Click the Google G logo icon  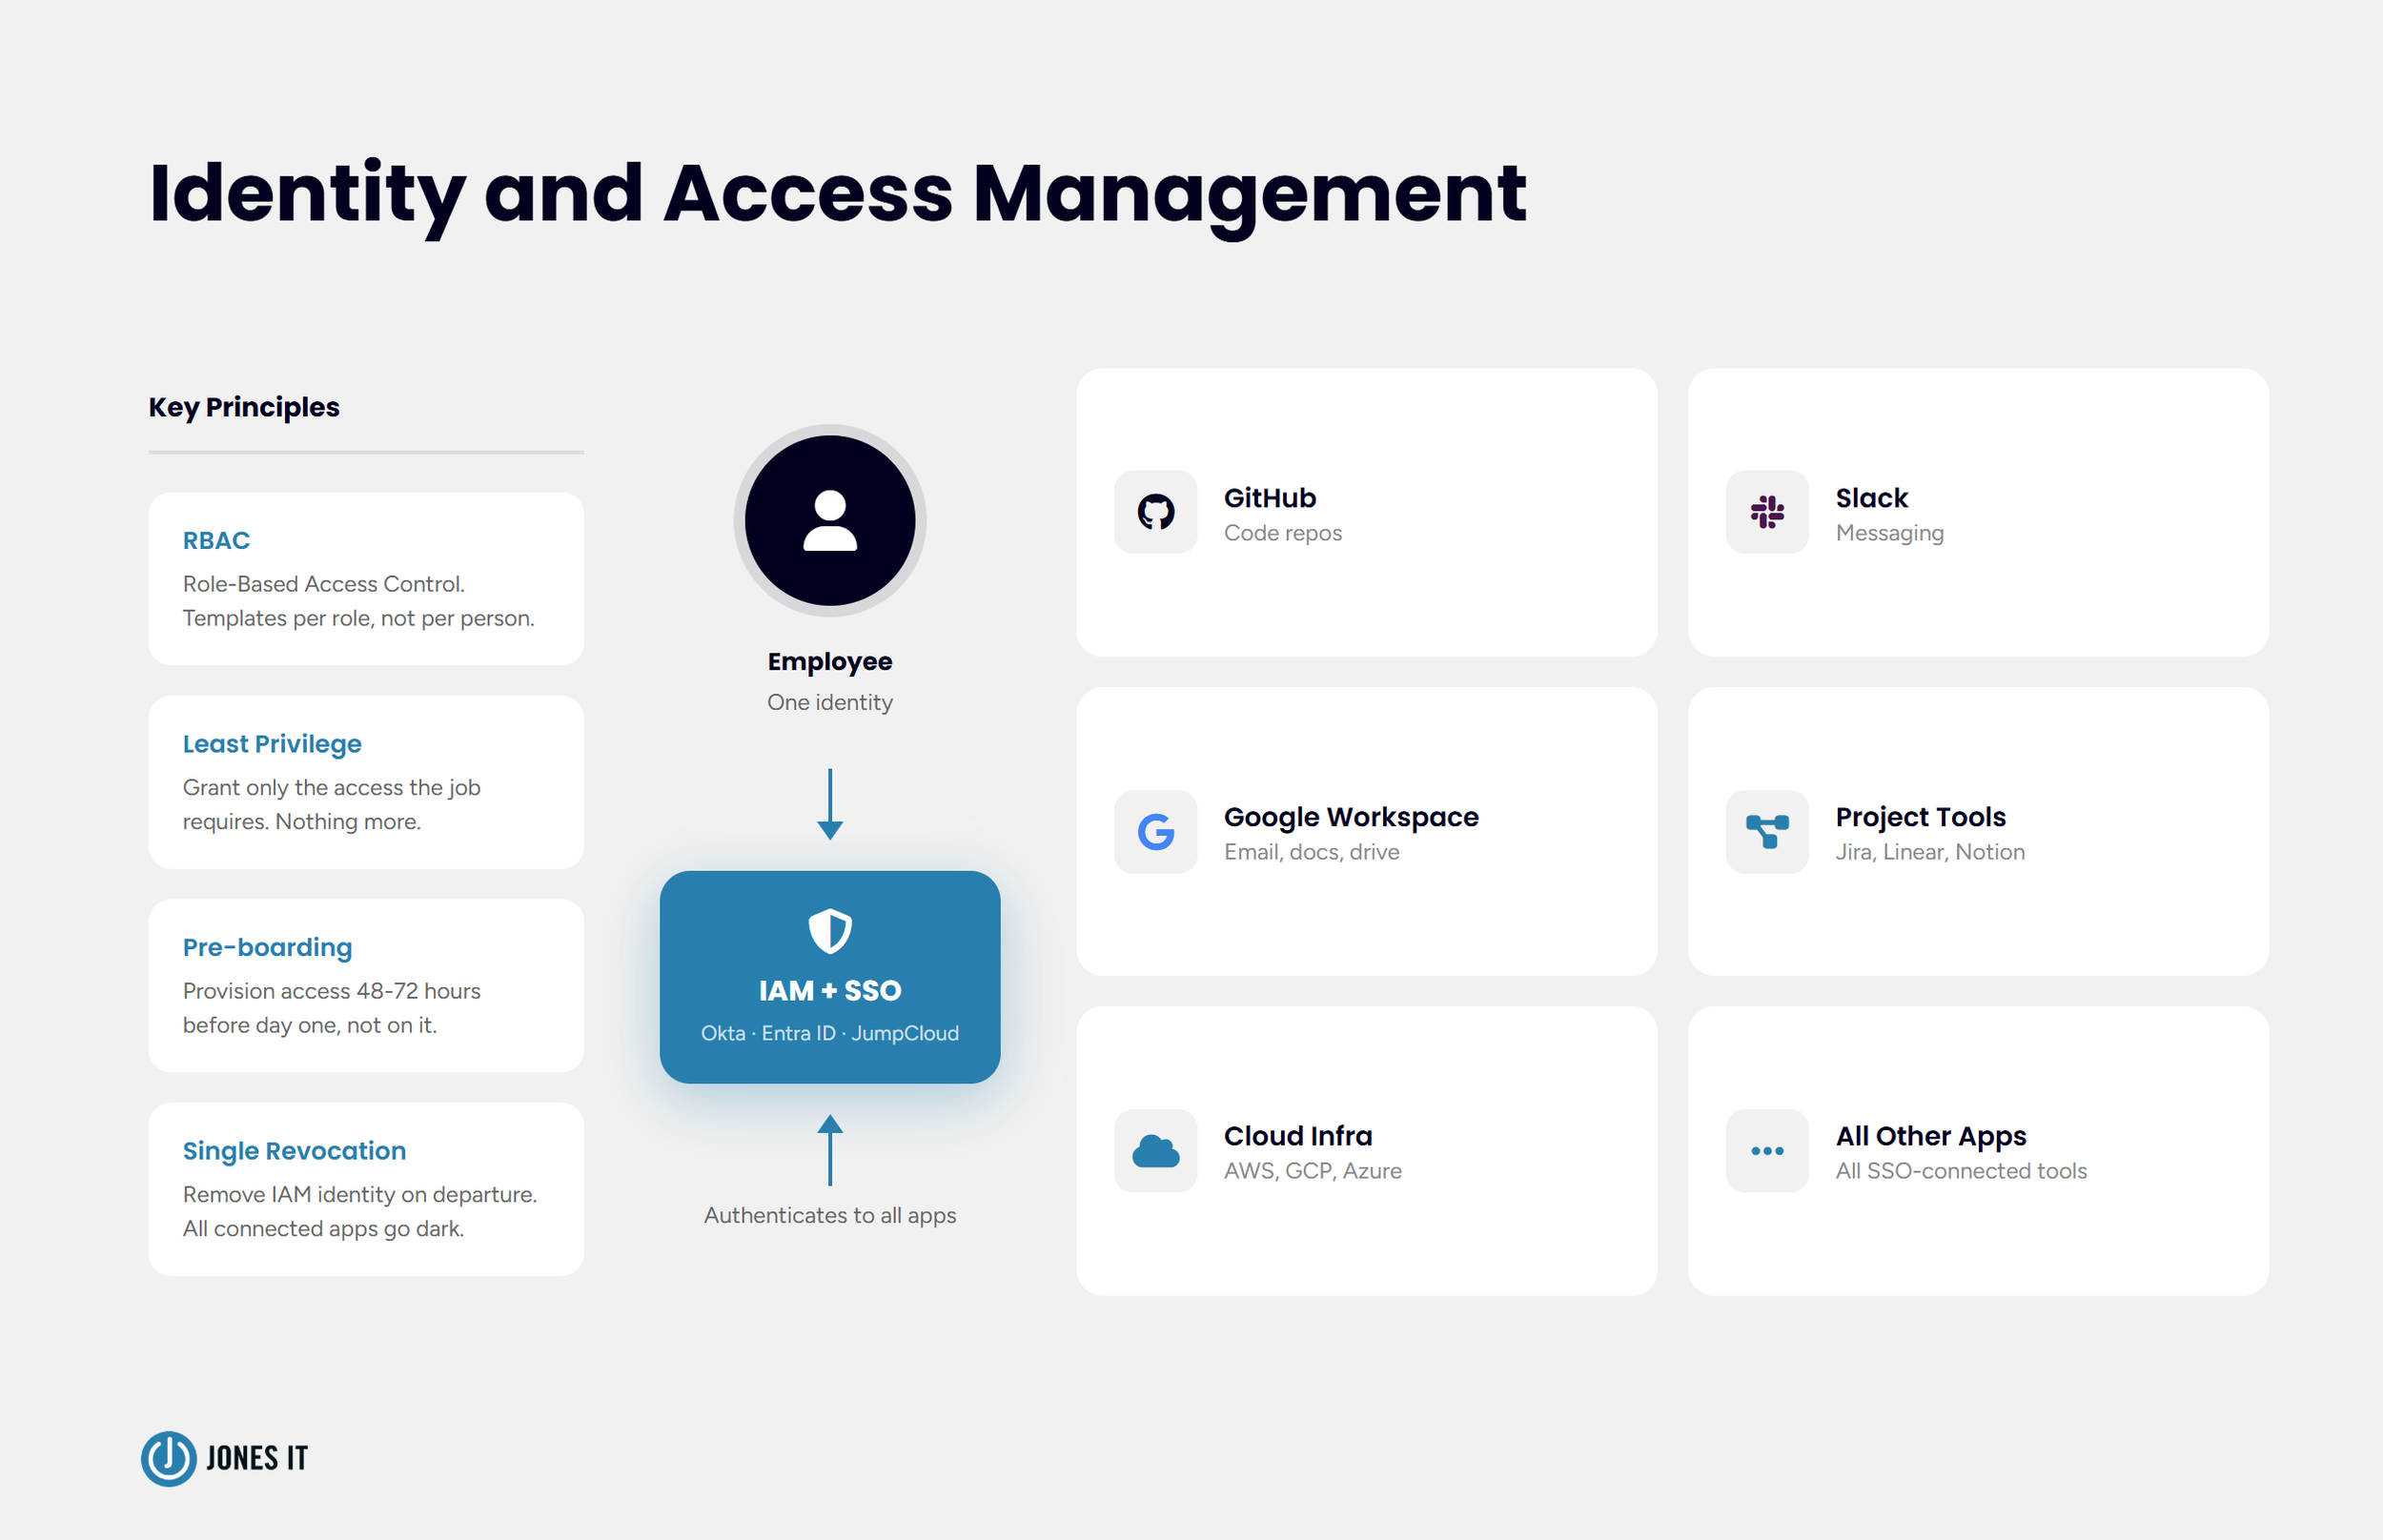(1155, 832)
